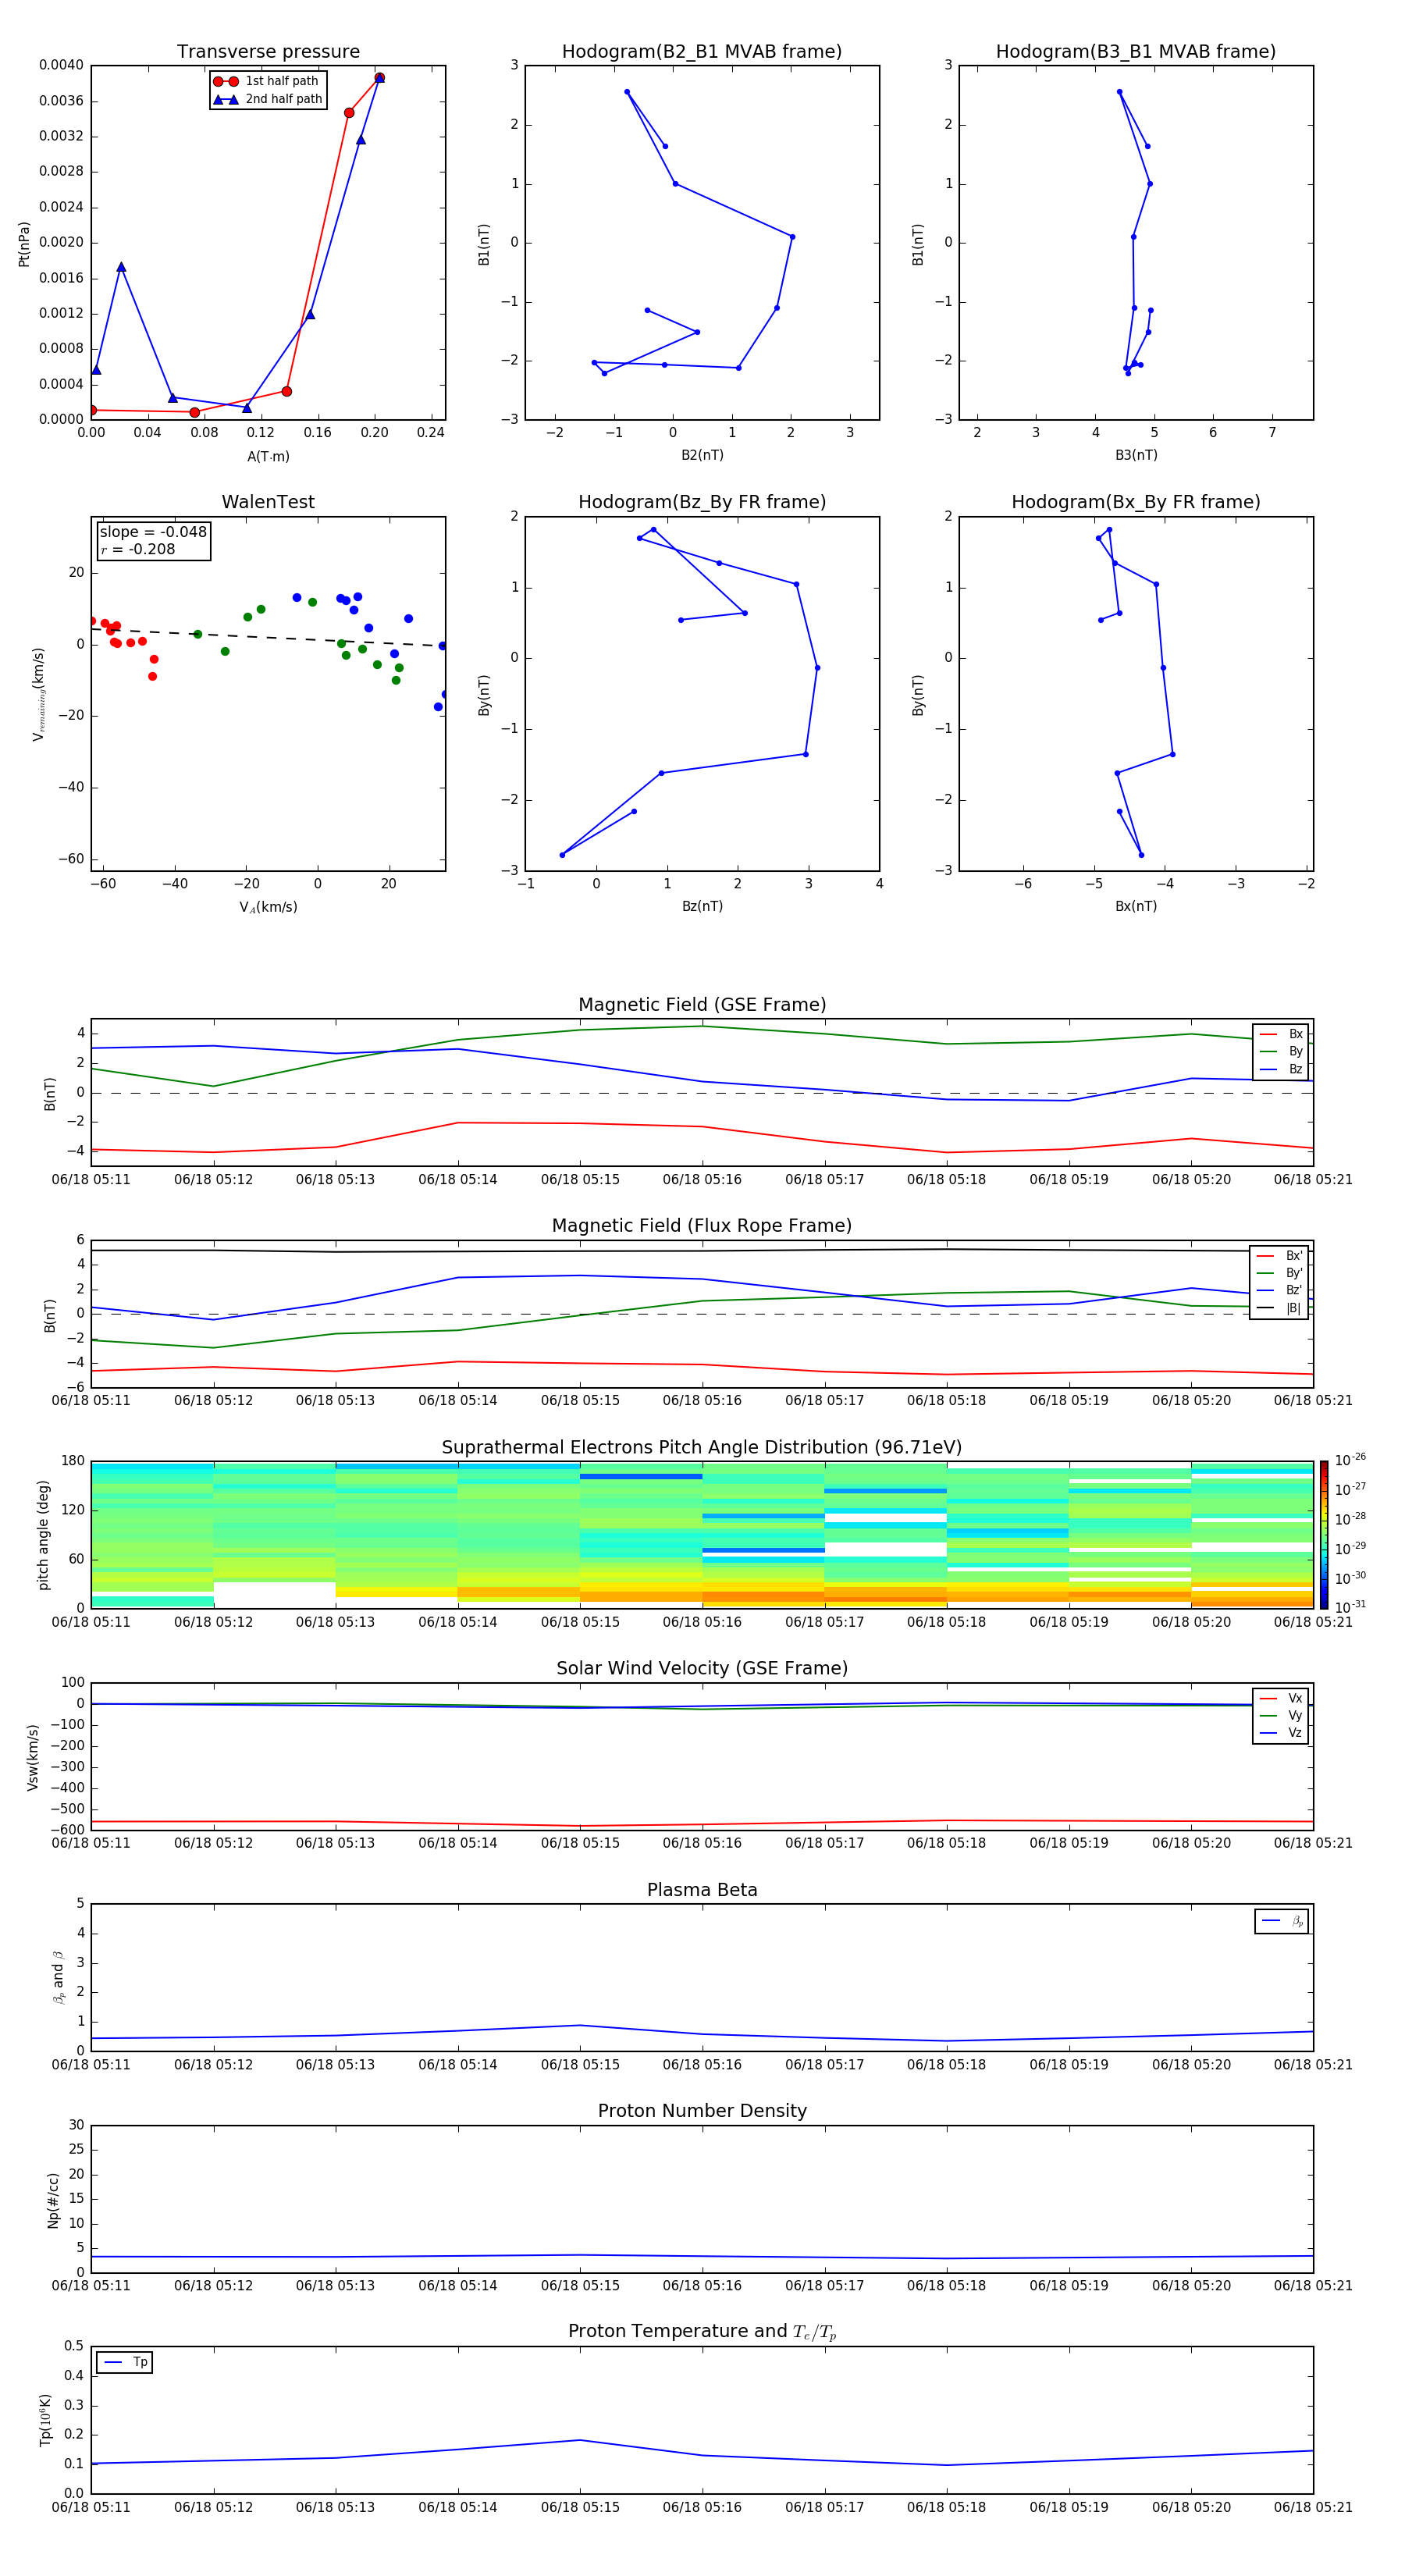Screen dimensions: 1405x2576
Task: Click the "B3(nT)" x-axis label
Action: click(1136, 455)
